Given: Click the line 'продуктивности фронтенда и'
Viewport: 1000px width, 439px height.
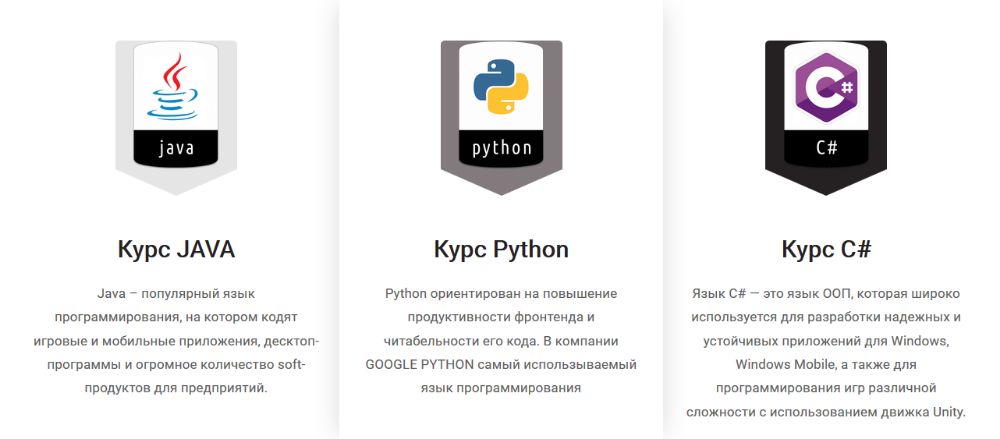Looking at the screenshot, I should pos(501,318).
